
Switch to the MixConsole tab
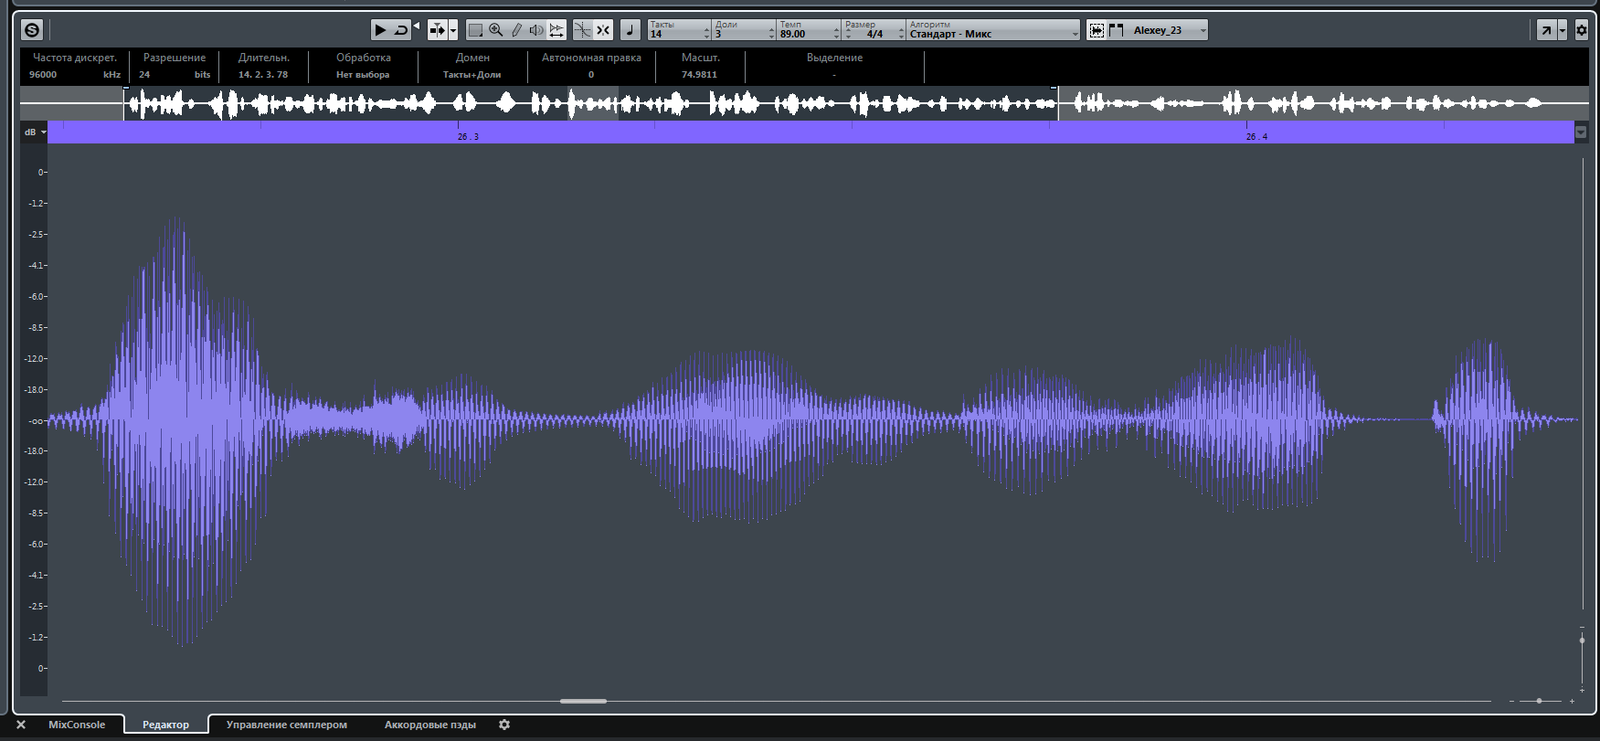[x=77, y=725]
